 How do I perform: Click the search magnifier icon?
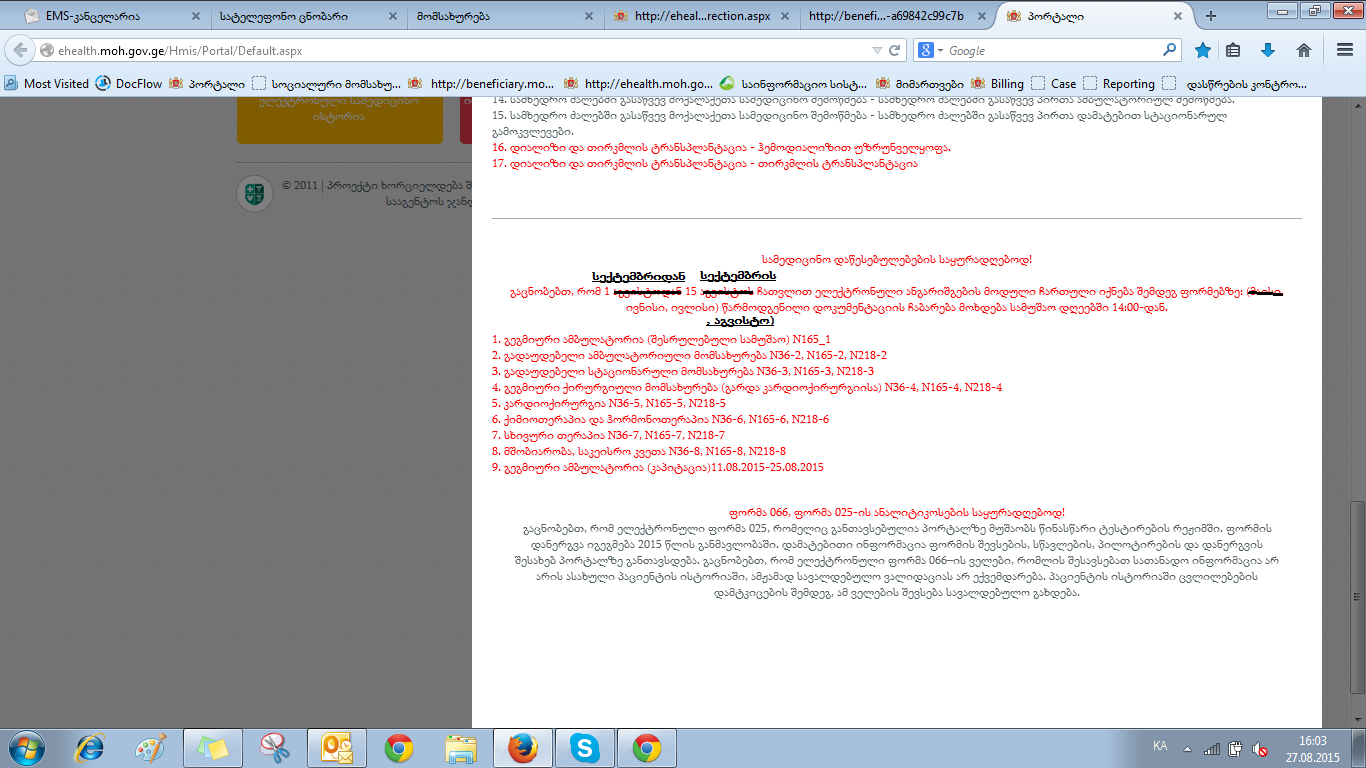(x=1170, y=50)
